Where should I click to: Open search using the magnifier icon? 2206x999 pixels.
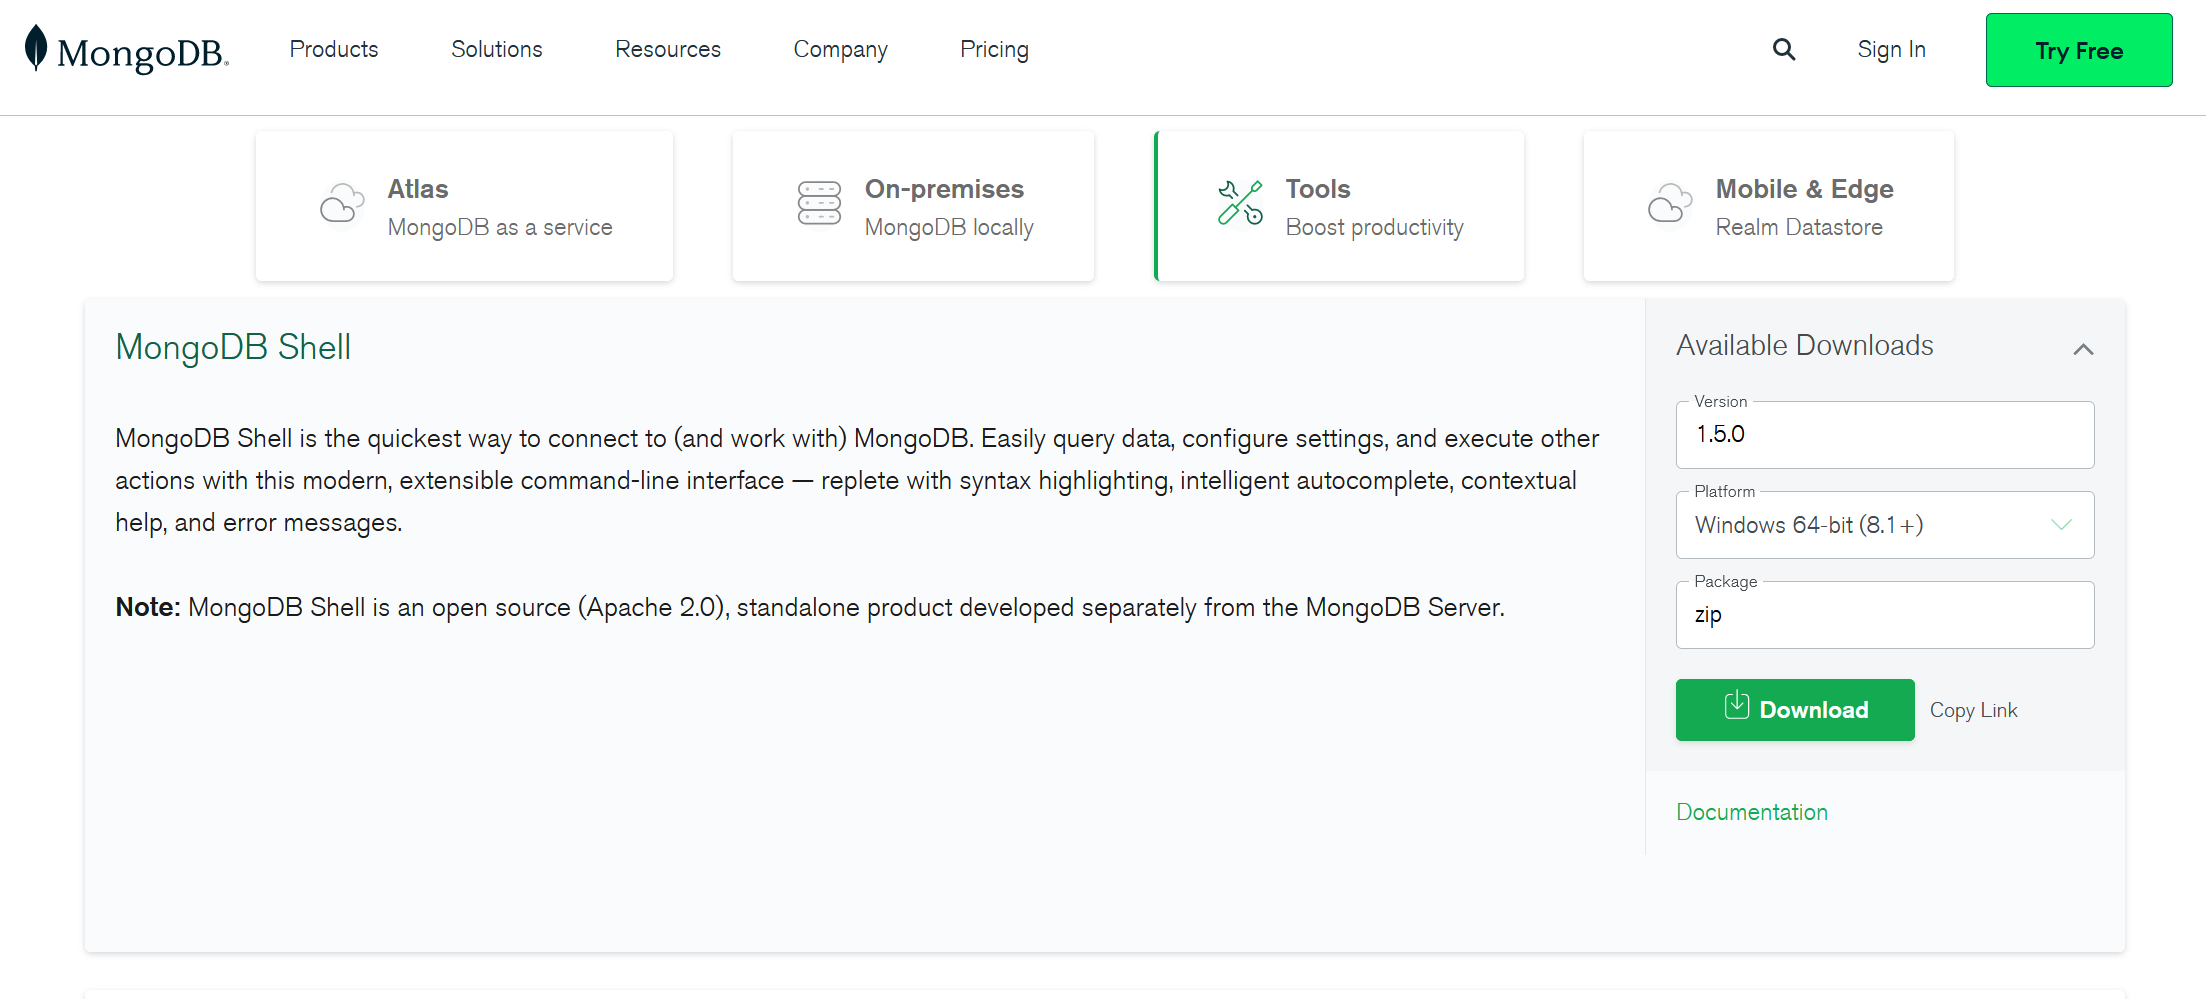point(1784,49)
